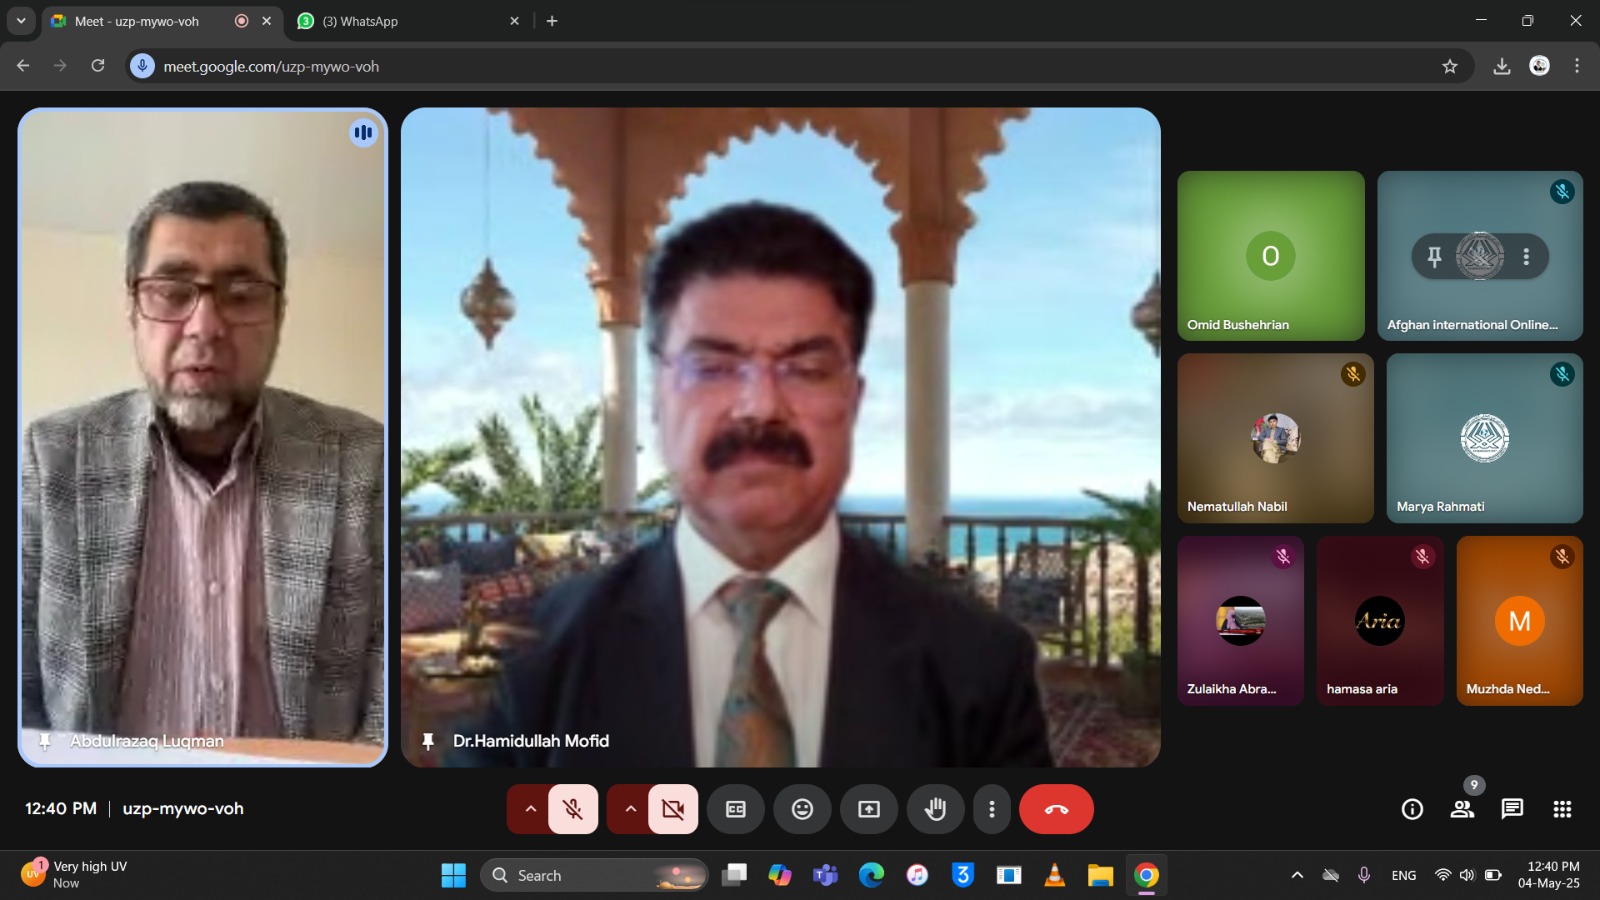Viewport: 1600px width, 900px height.
Task: Open volume settings from the speaker icon
Action: 1467,875
